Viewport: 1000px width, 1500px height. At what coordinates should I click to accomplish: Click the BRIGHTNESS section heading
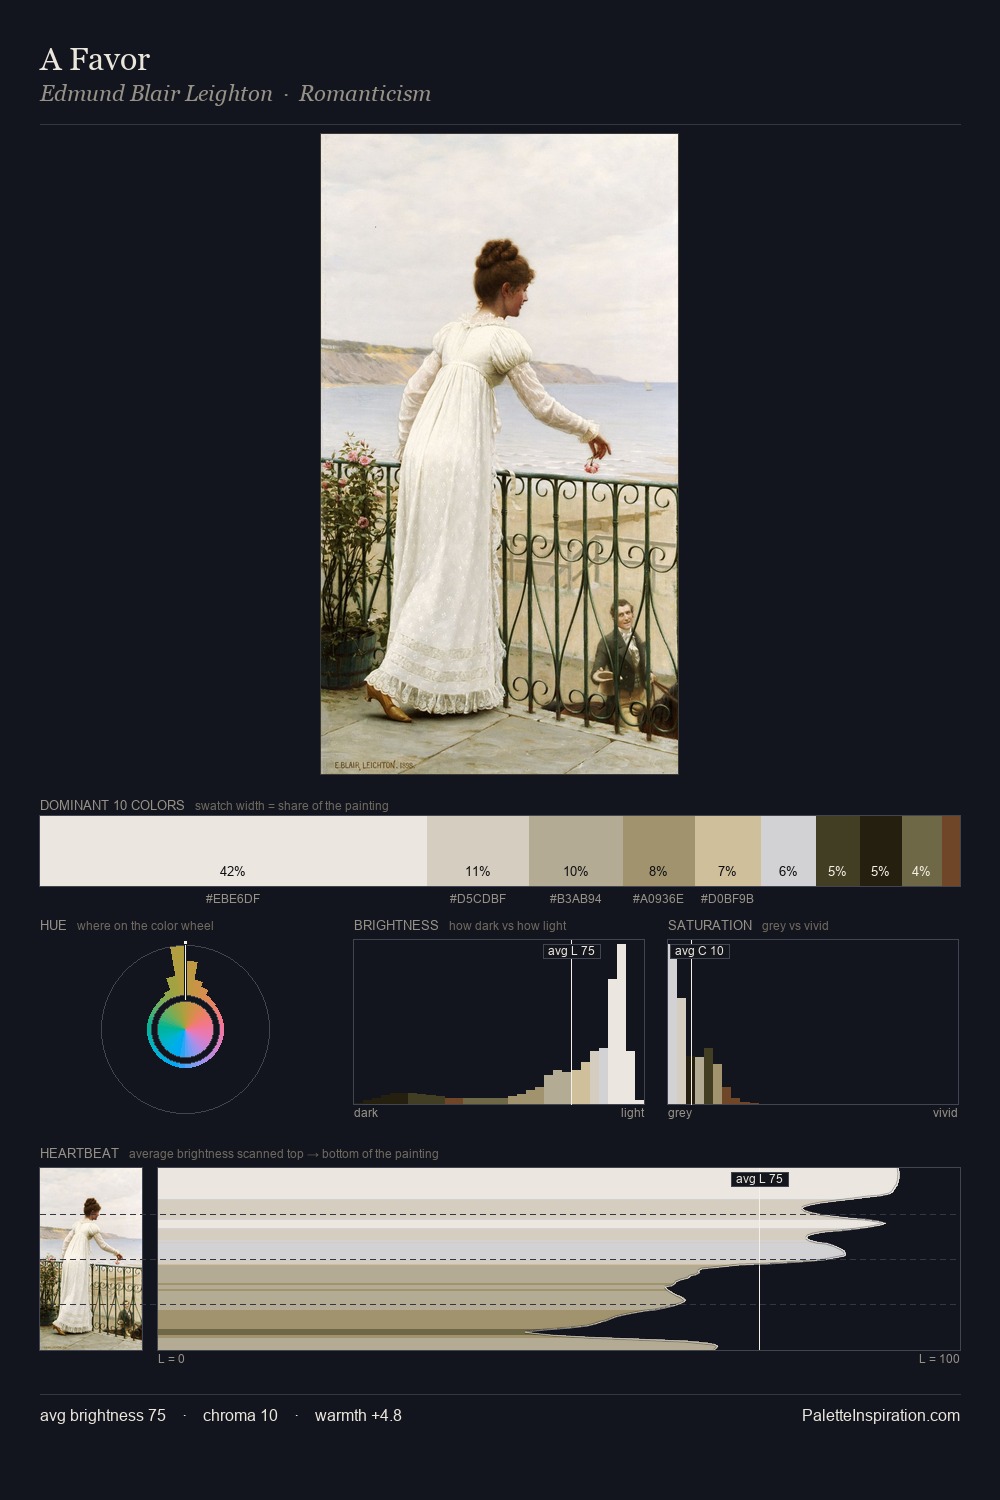pos(396,925)
